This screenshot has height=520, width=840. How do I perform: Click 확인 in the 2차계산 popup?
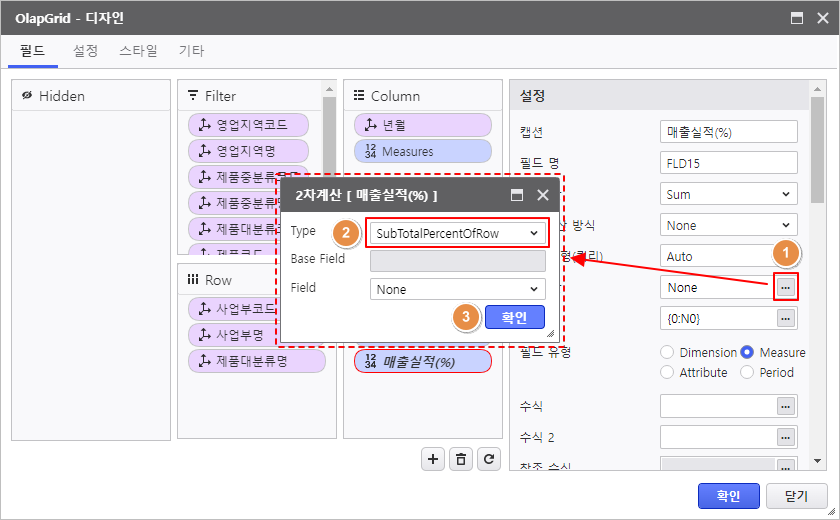[515, 318]
